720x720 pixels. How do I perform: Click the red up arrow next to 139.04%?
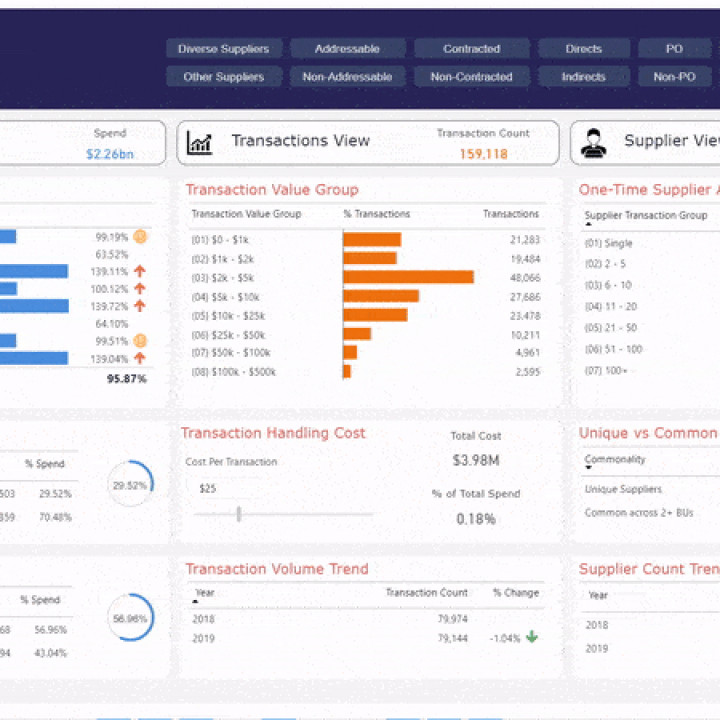coord(140,358)
